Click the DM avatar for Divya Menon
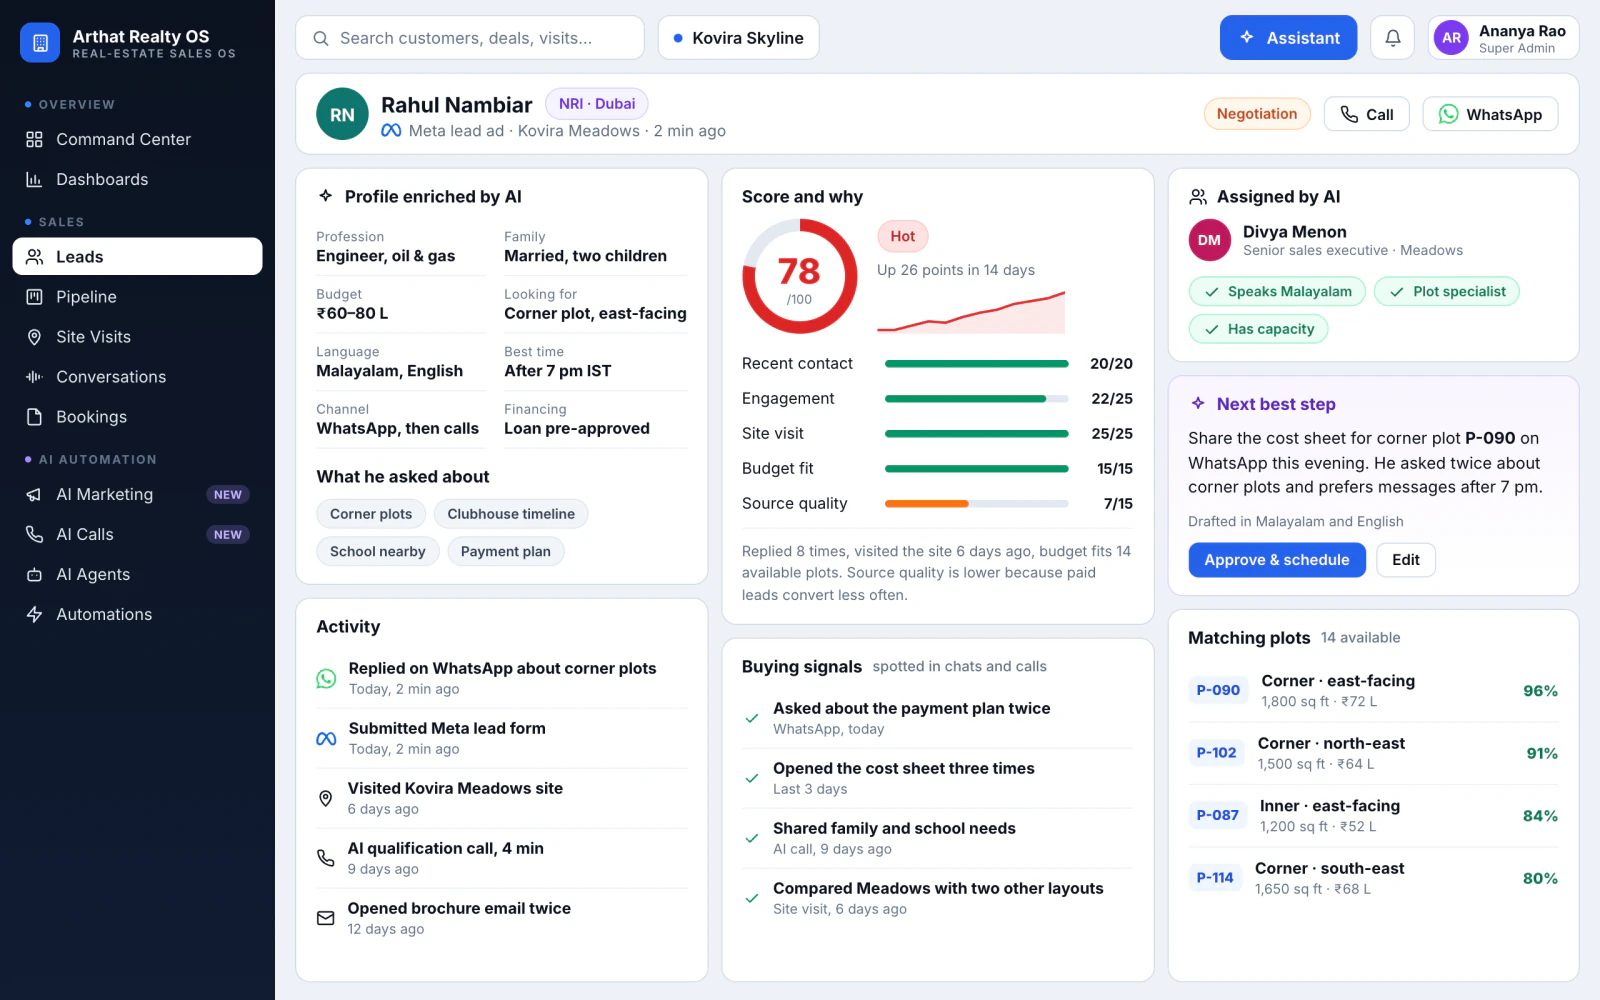 click(x=1209, y=240)
